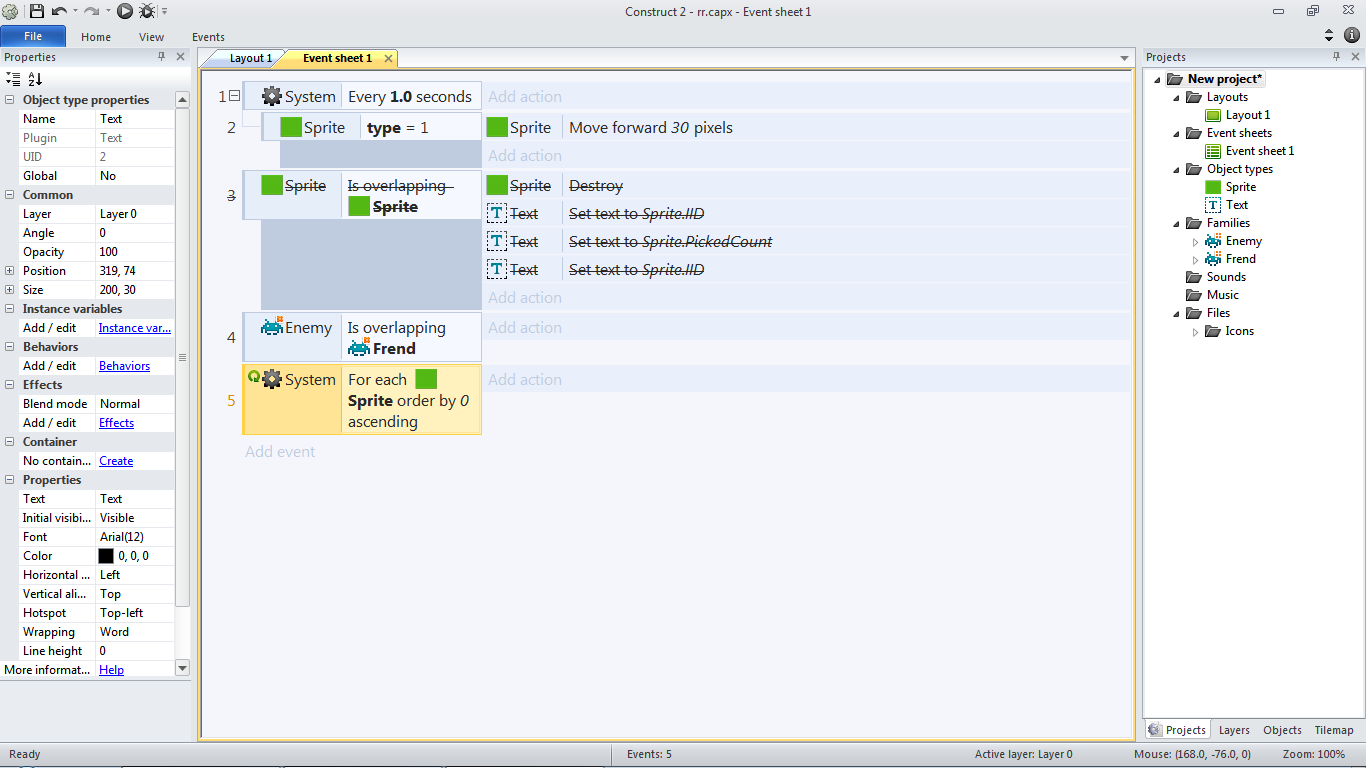Click the Undo arrow icon
This screenshot has width=1366, height=768.
[x=58, y=11]
